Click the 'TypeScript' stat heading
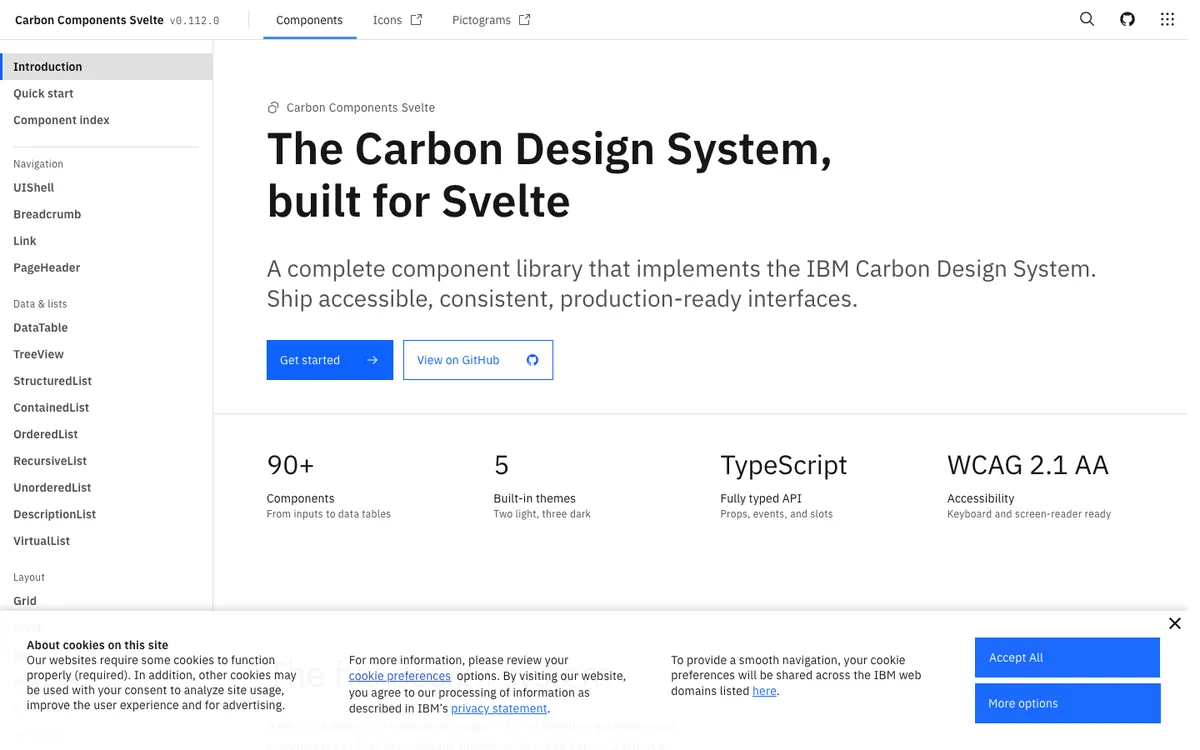This screenshot has height=750, width=1200. [784, 465]
